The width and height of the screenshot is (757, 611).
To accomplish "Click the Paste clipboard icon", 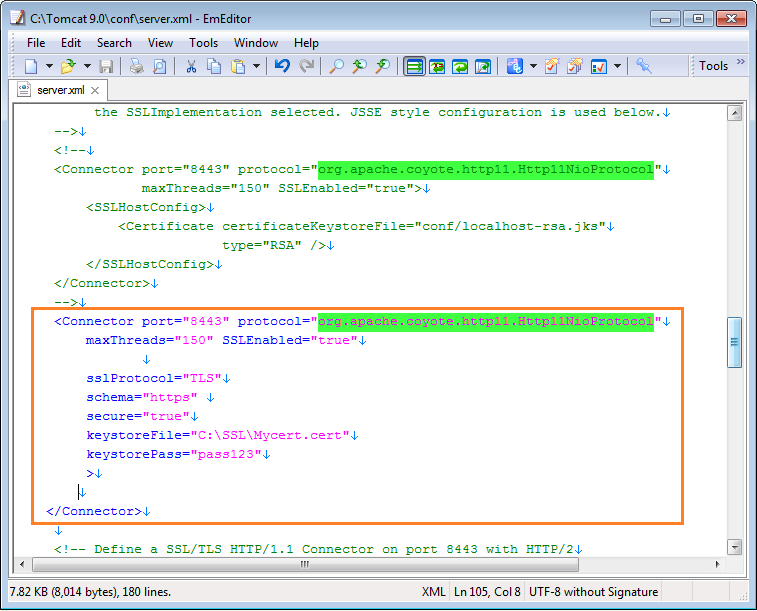I will [238, 66].
